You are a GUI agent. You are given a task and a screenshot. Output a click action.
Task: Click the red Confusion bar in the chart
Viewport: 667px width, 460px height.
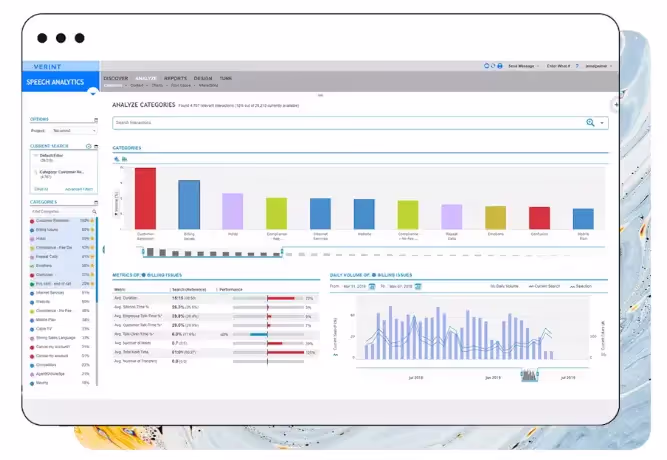[x=539, y=218]
